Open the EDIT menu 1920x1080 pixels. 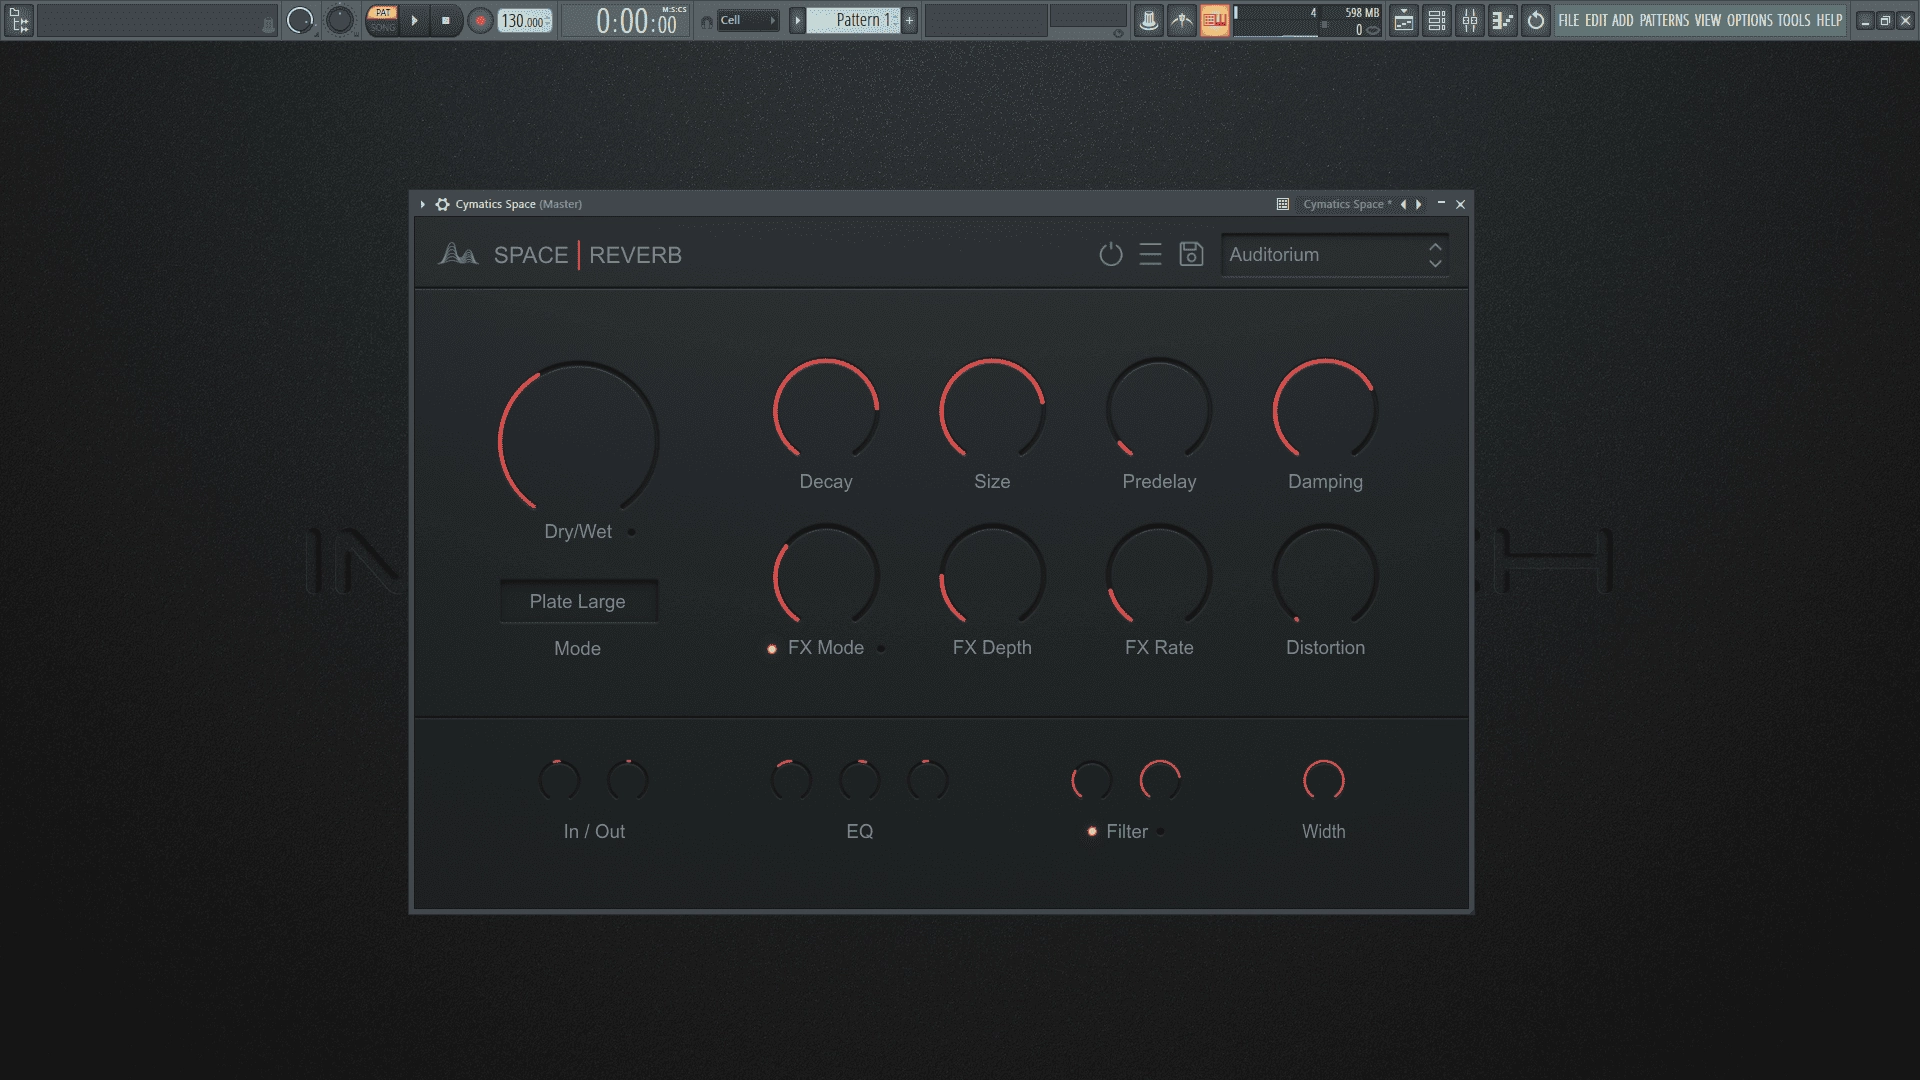[x=1596, y=20]
